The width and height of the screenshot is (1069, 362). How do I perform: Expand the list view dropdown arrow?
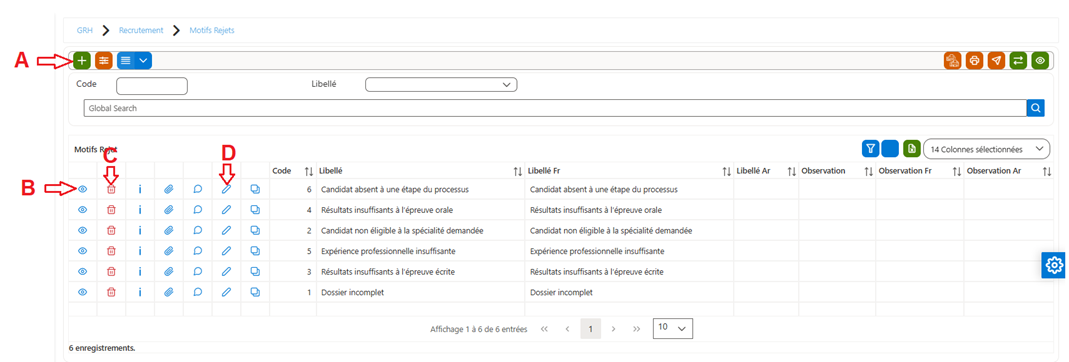143,61
